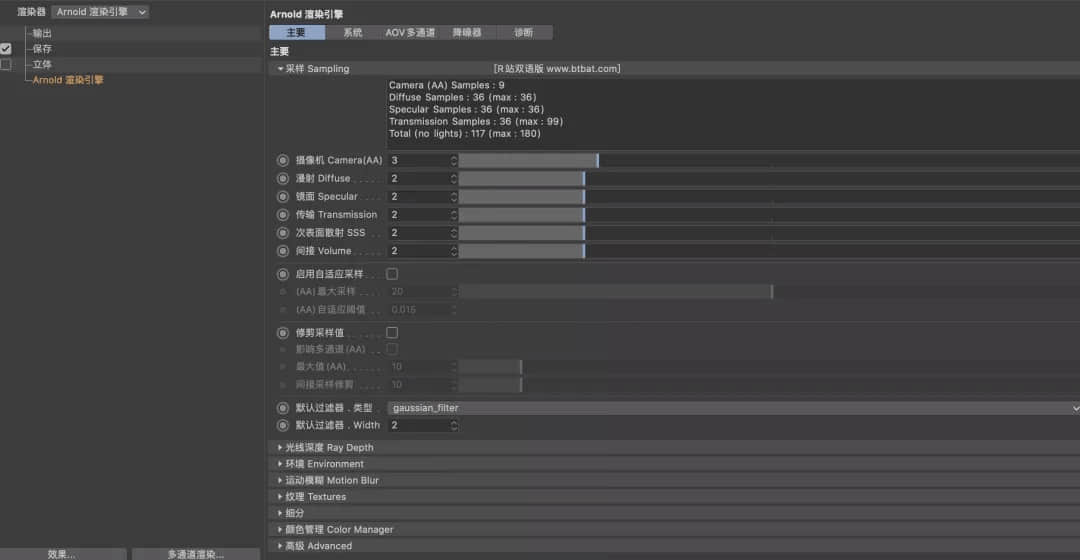Switch to the 降噪器 tab
Screen dimensions: 1080x560
[467, 32]
